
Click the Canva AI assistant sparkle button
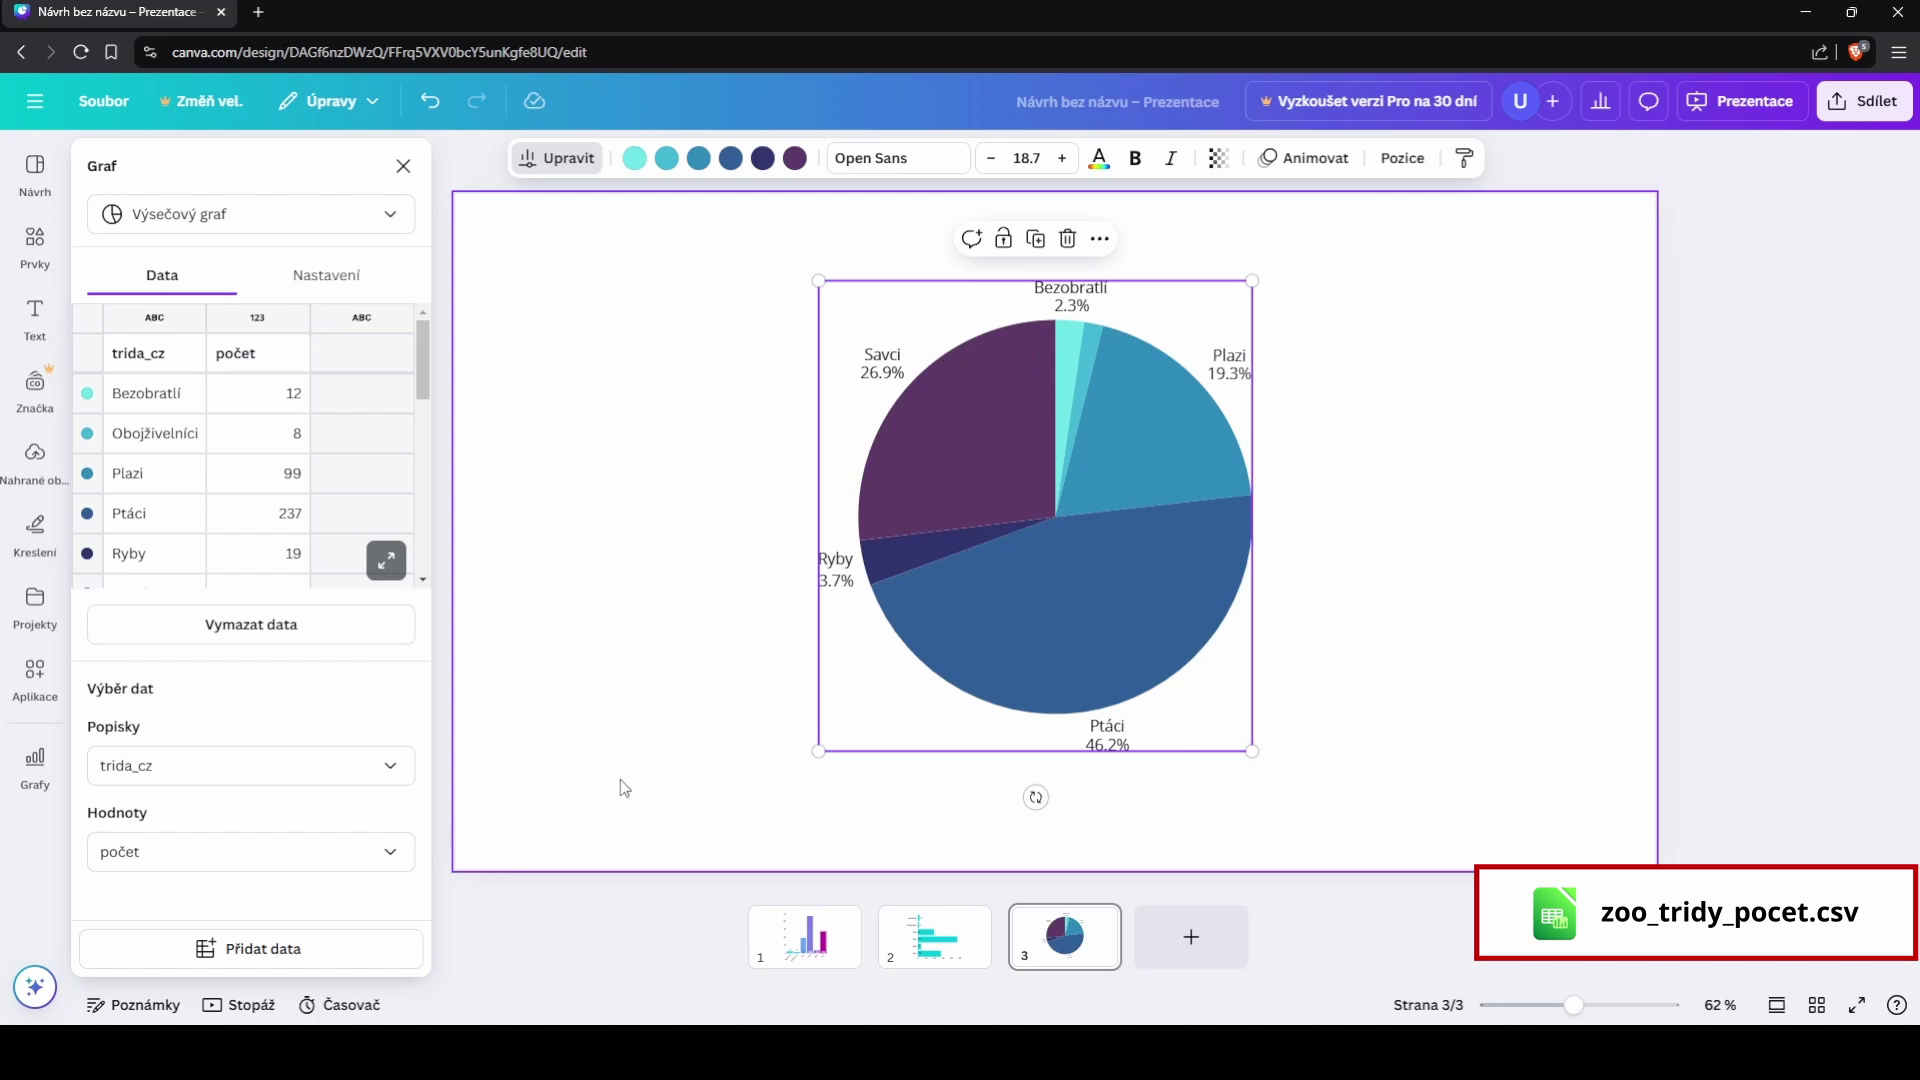tap(35, 988)
